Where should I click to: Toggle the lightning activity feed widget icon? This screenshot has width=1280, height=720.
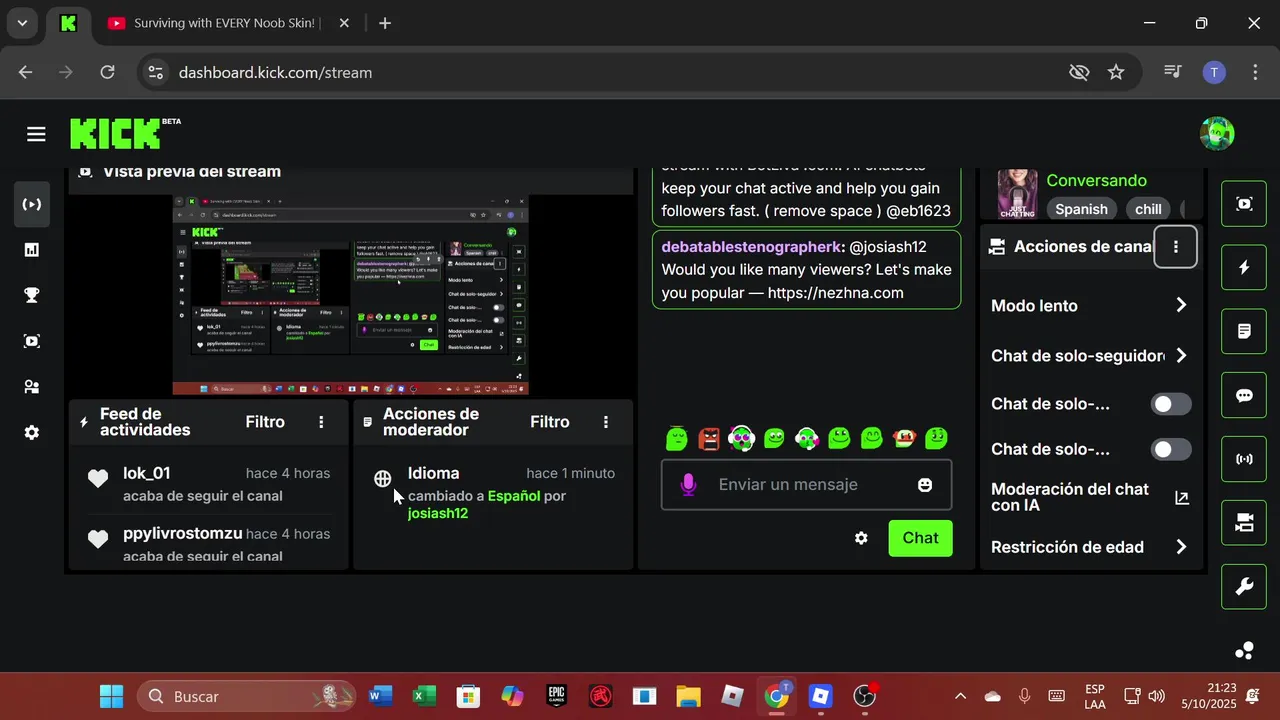pyautogui.click(x=1244, y=268)
